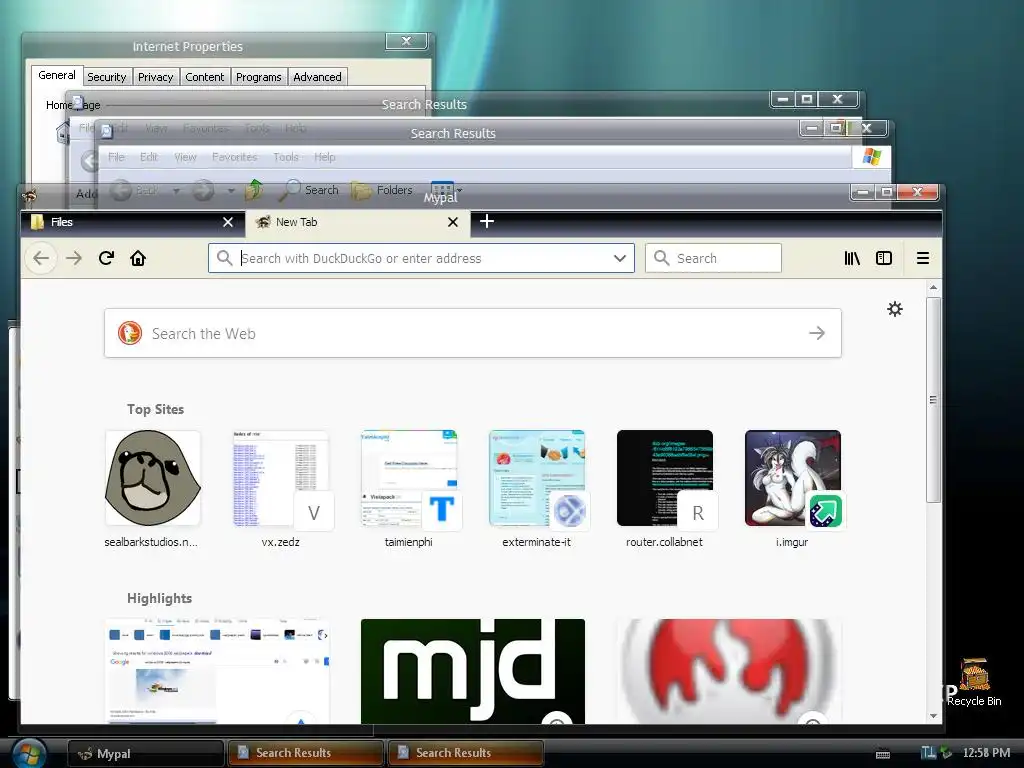This screenshot has height=768, width=1024.
Task: Show sidebars in Mypal
Action: (884, 258)
